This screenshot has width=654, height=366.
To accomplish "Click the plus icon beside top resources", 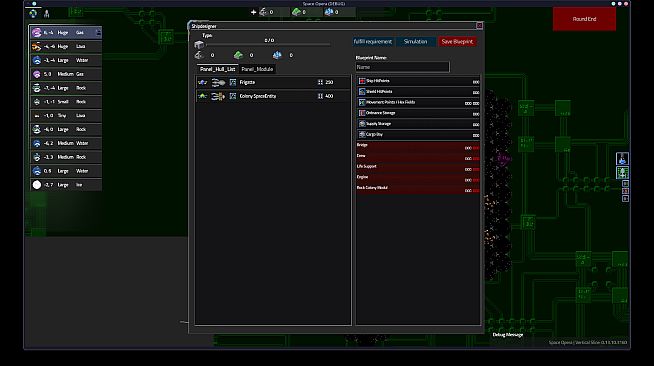I will click(x=253, y=12).
